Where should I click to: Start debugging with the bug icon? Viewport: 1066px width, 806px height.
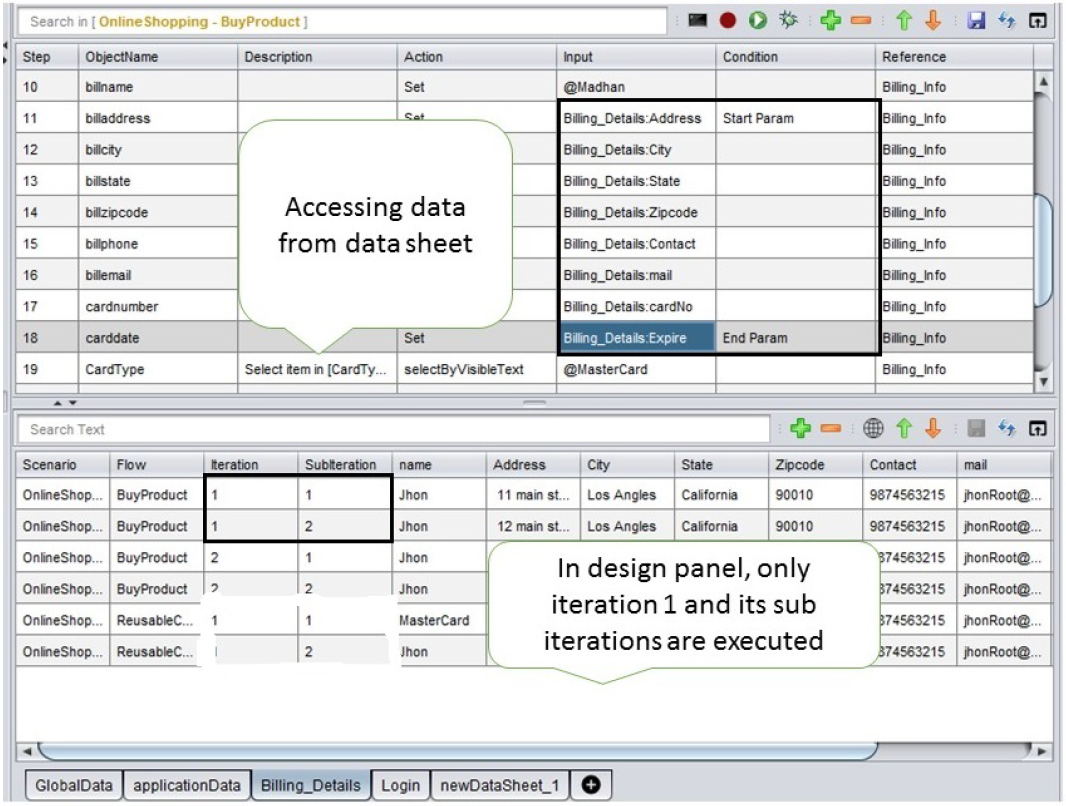click(788, 20)
